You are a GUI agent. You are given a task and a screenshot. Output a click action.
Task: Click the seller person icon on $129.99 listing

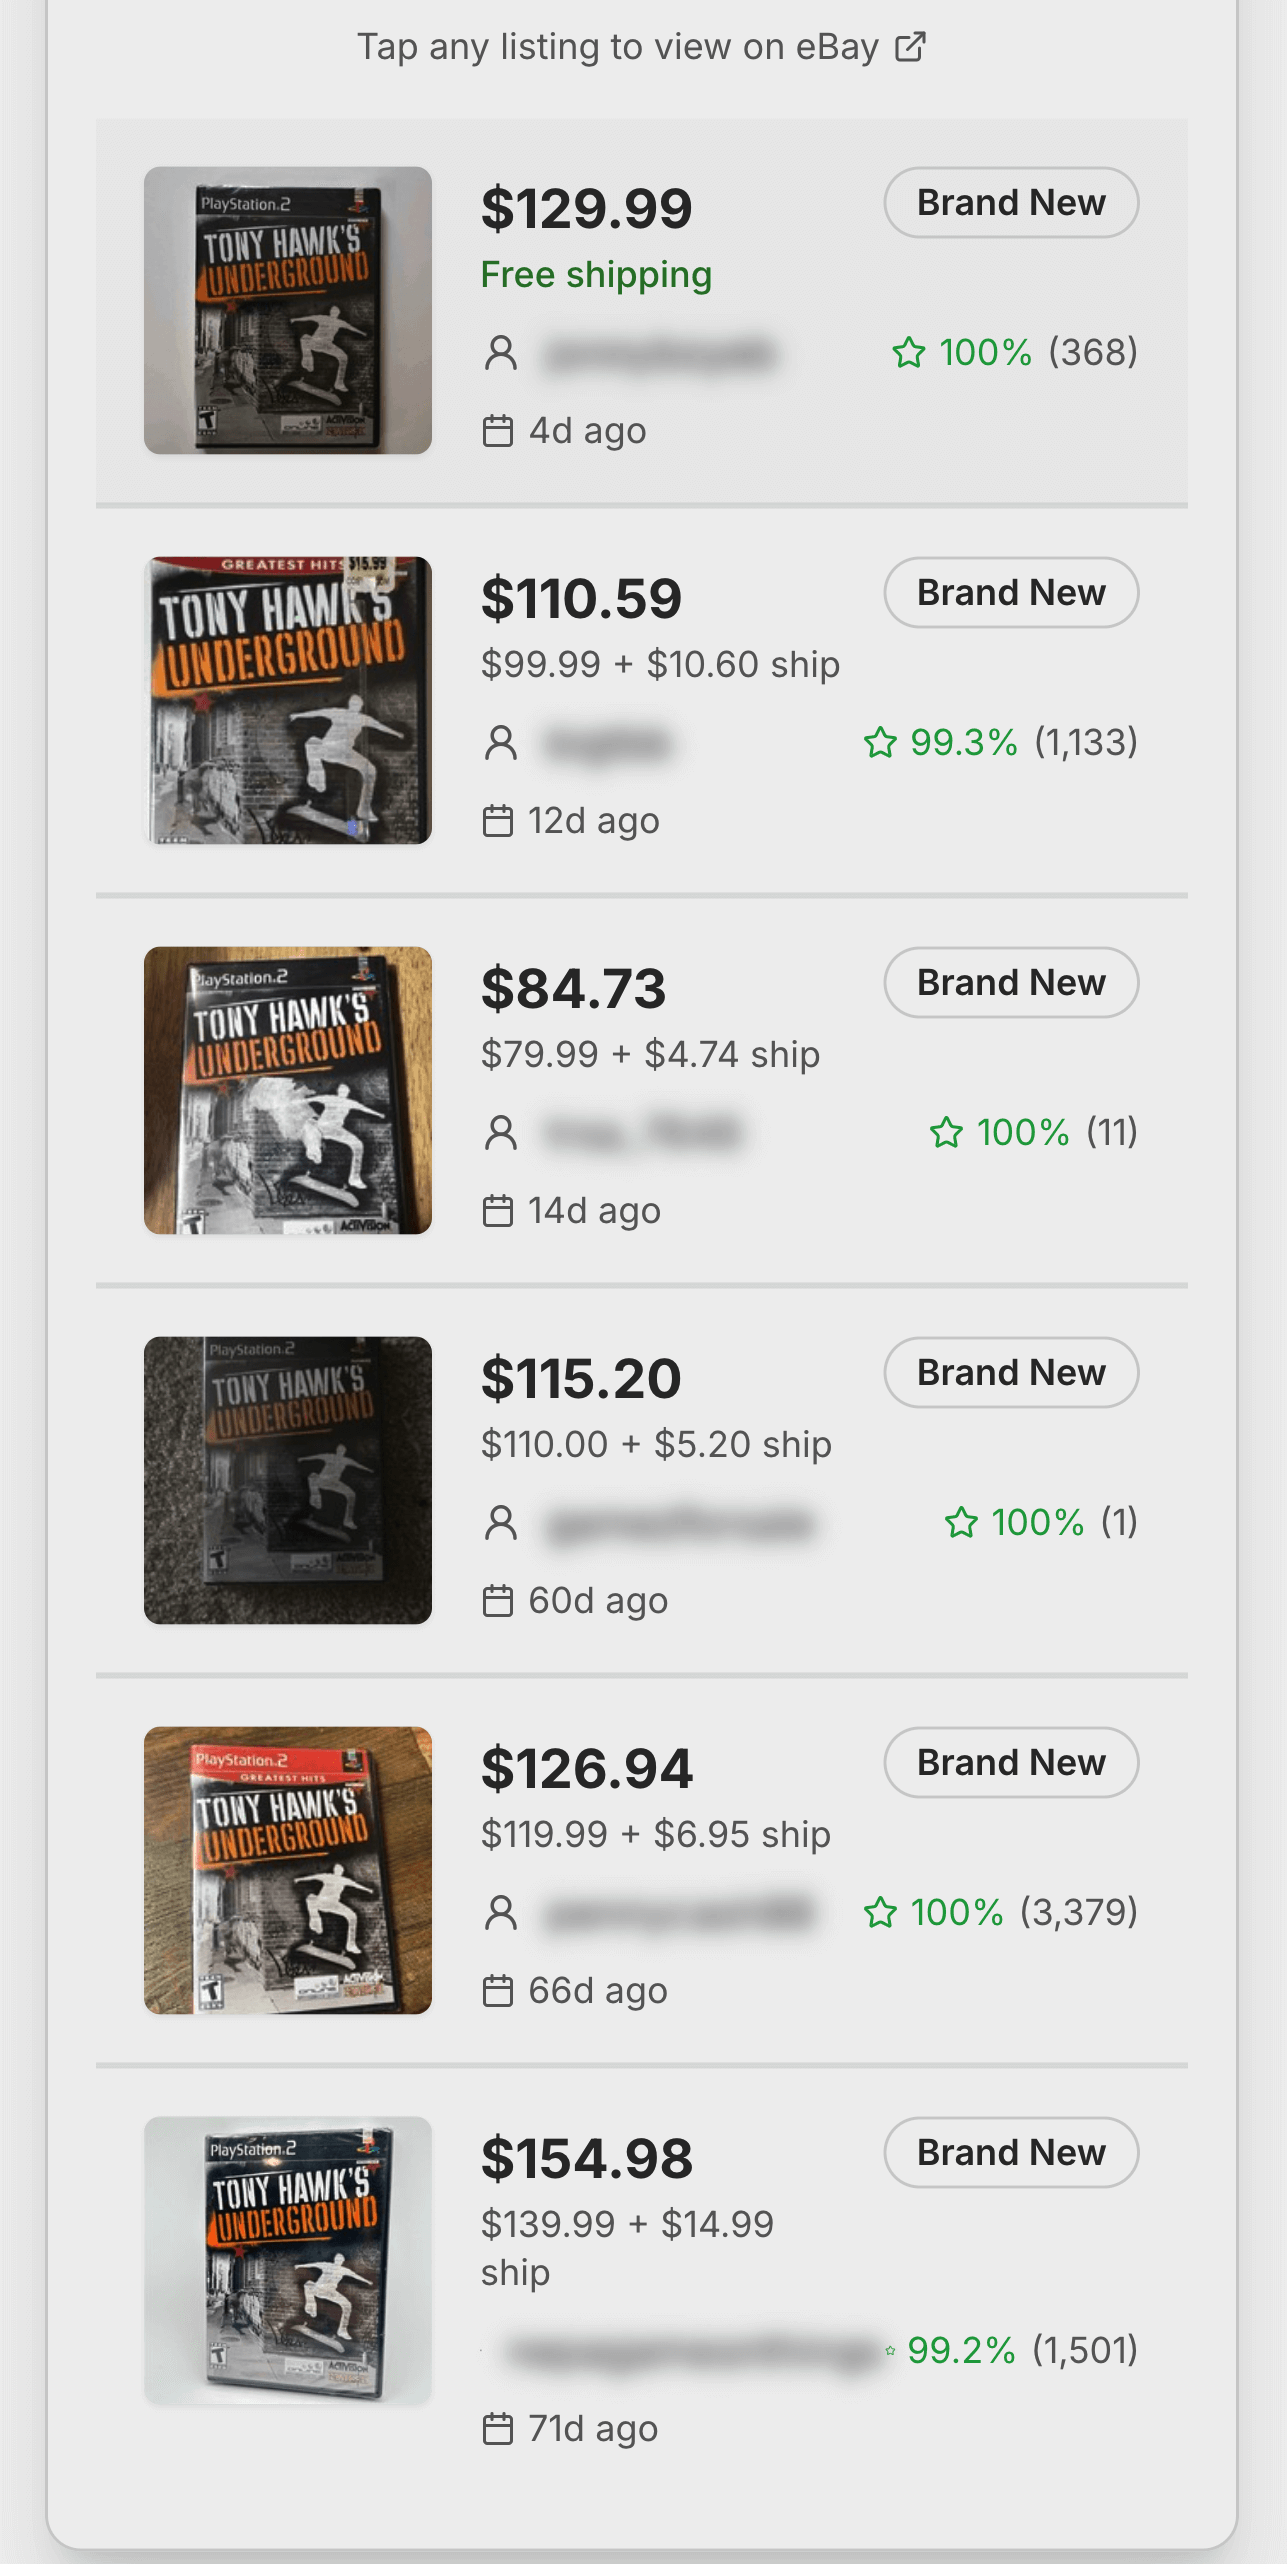500,353
